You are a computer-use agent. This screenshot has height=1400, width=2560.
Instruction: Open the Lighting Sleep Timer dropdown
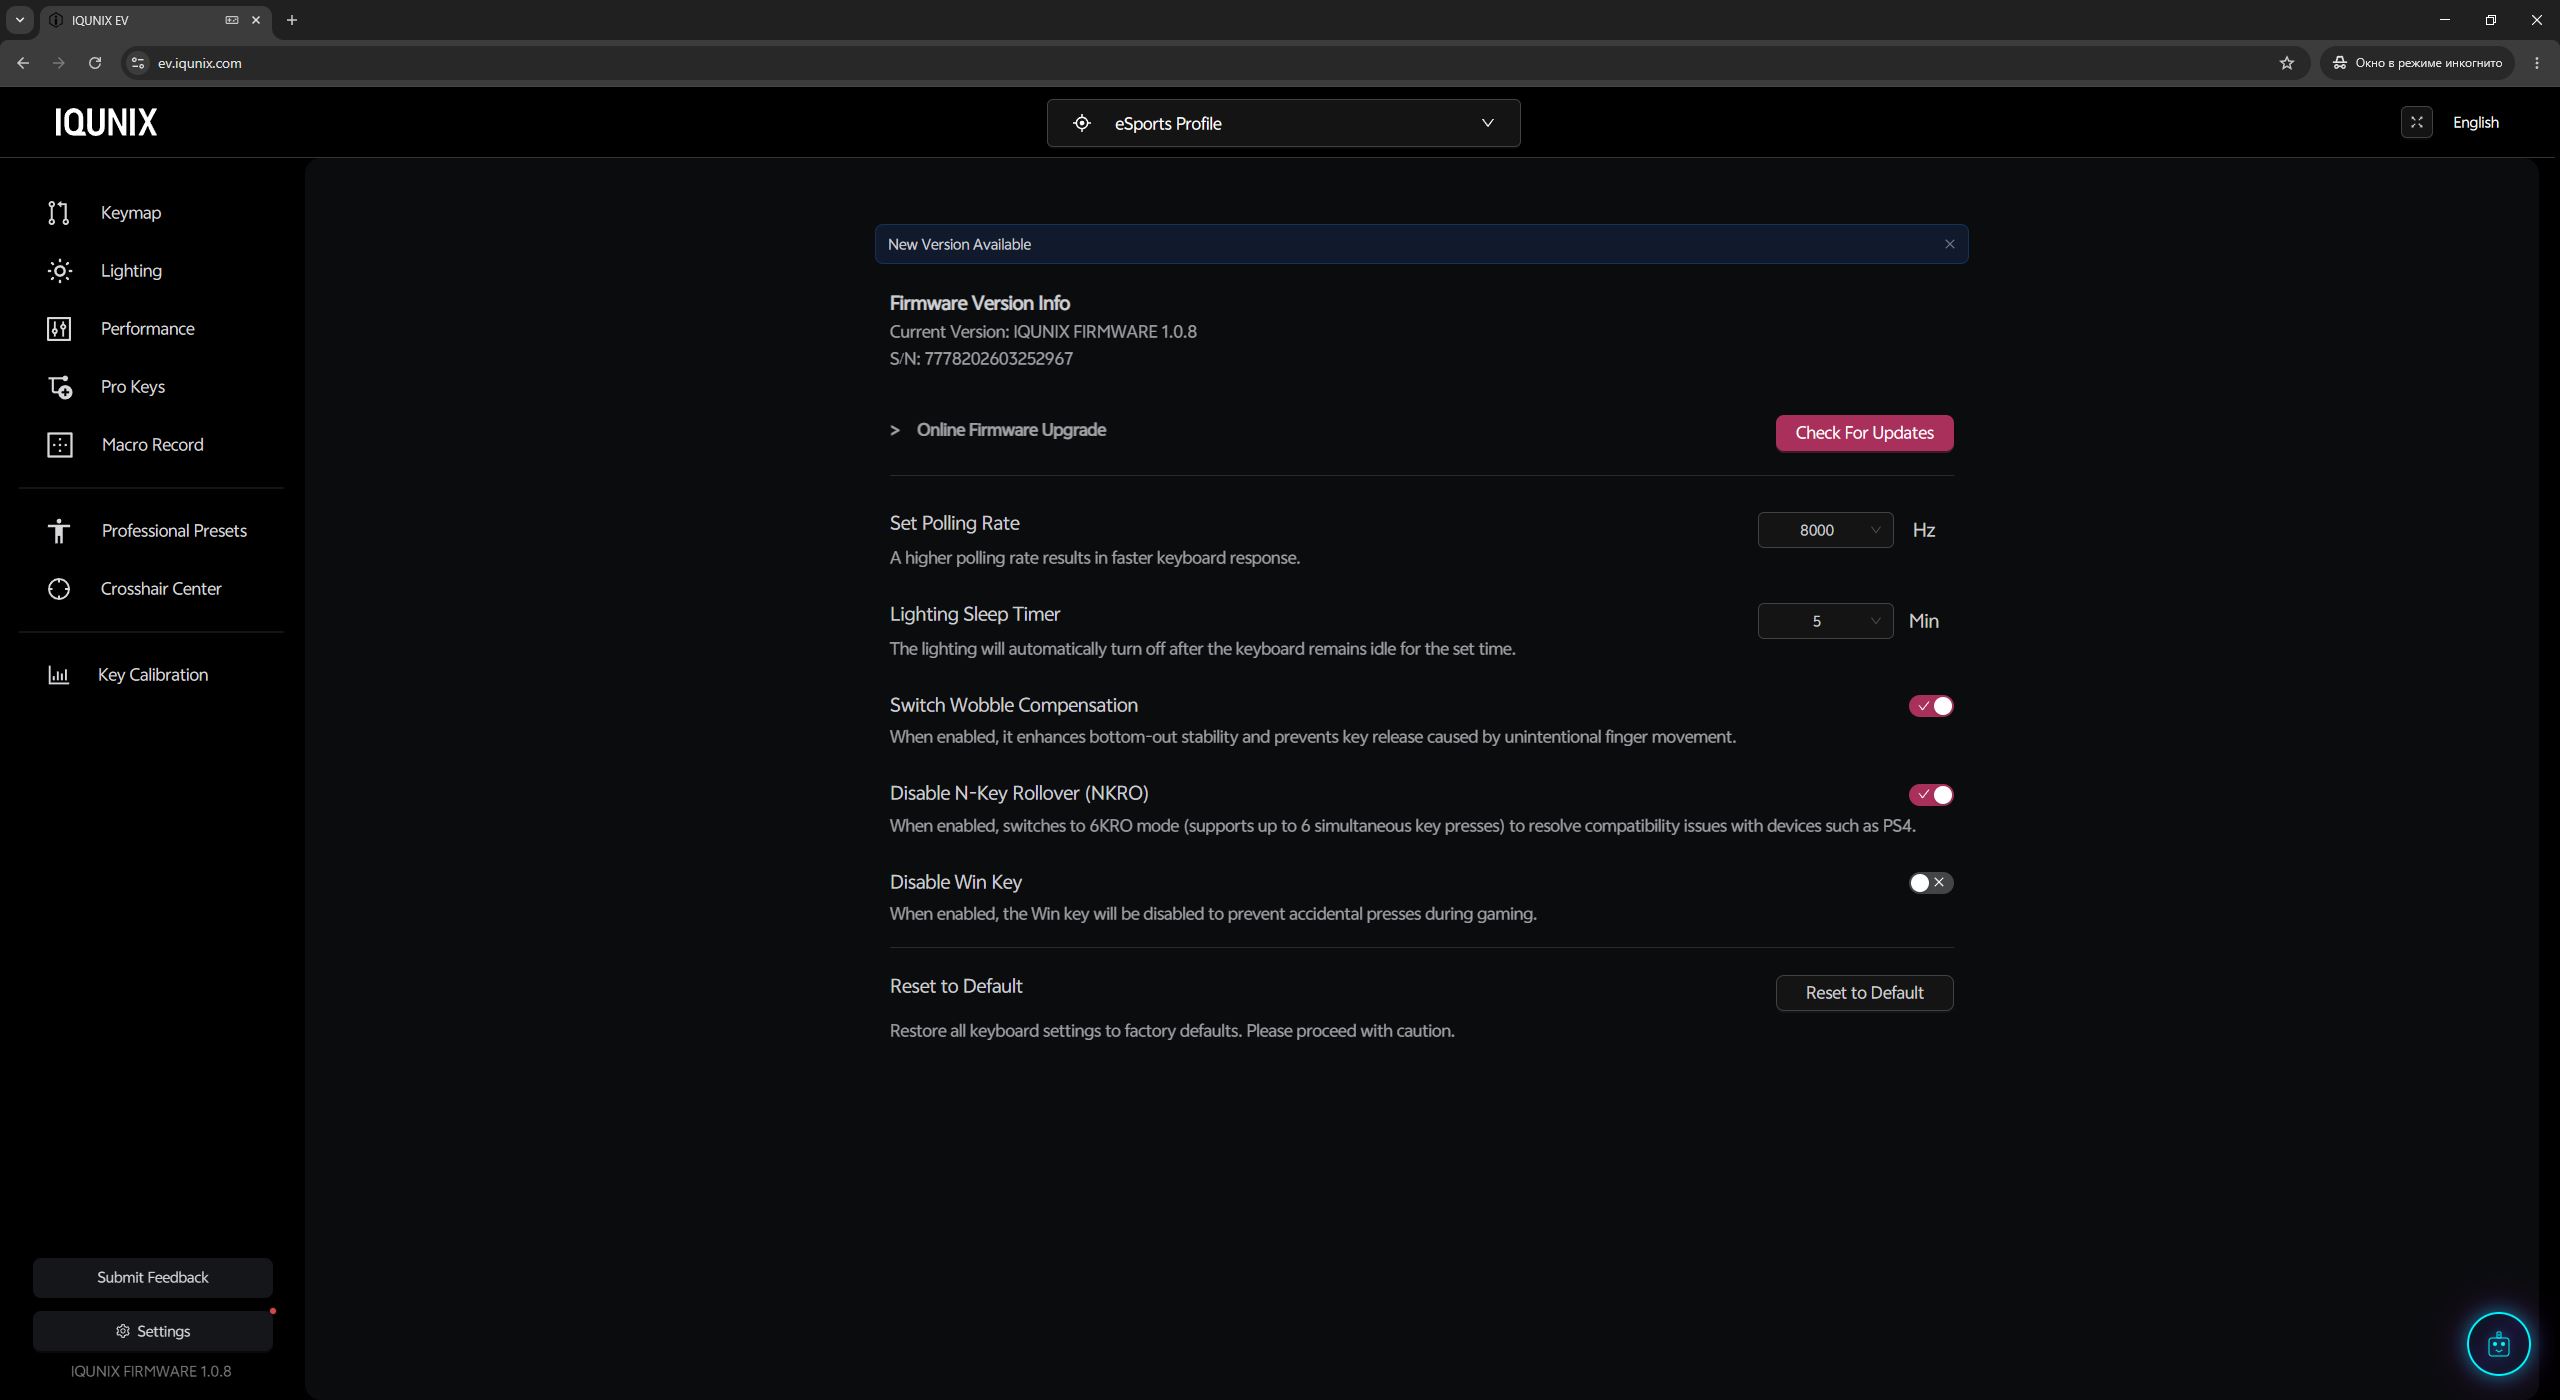[x=1825, y=621]
